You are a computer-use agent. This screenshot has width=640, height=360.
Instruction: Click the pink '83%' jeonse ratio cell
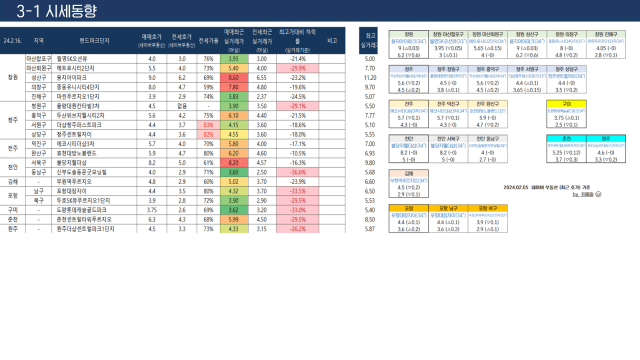click(209, 125)
